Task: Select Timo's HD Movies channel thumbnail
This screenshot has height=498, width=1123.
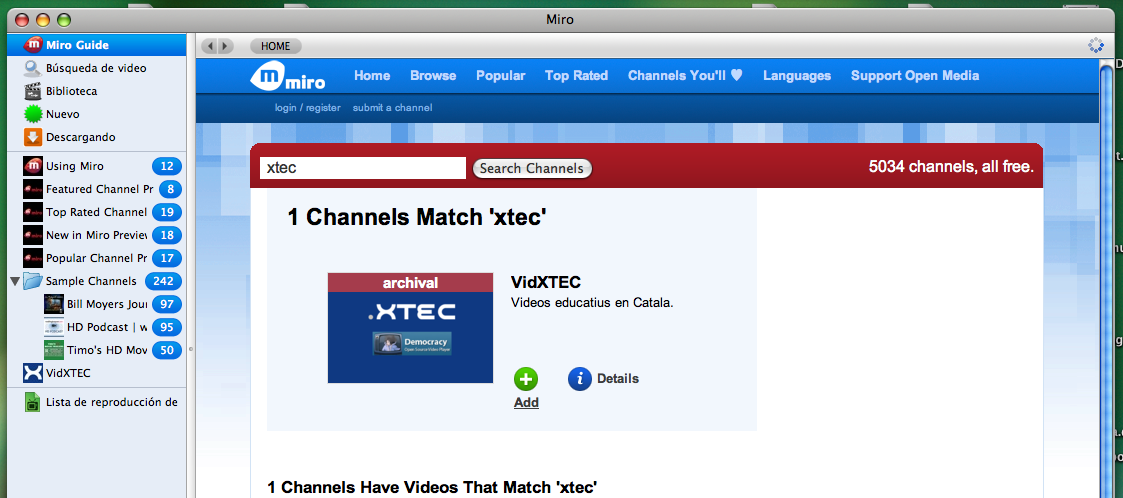Action: coord(54,350)
